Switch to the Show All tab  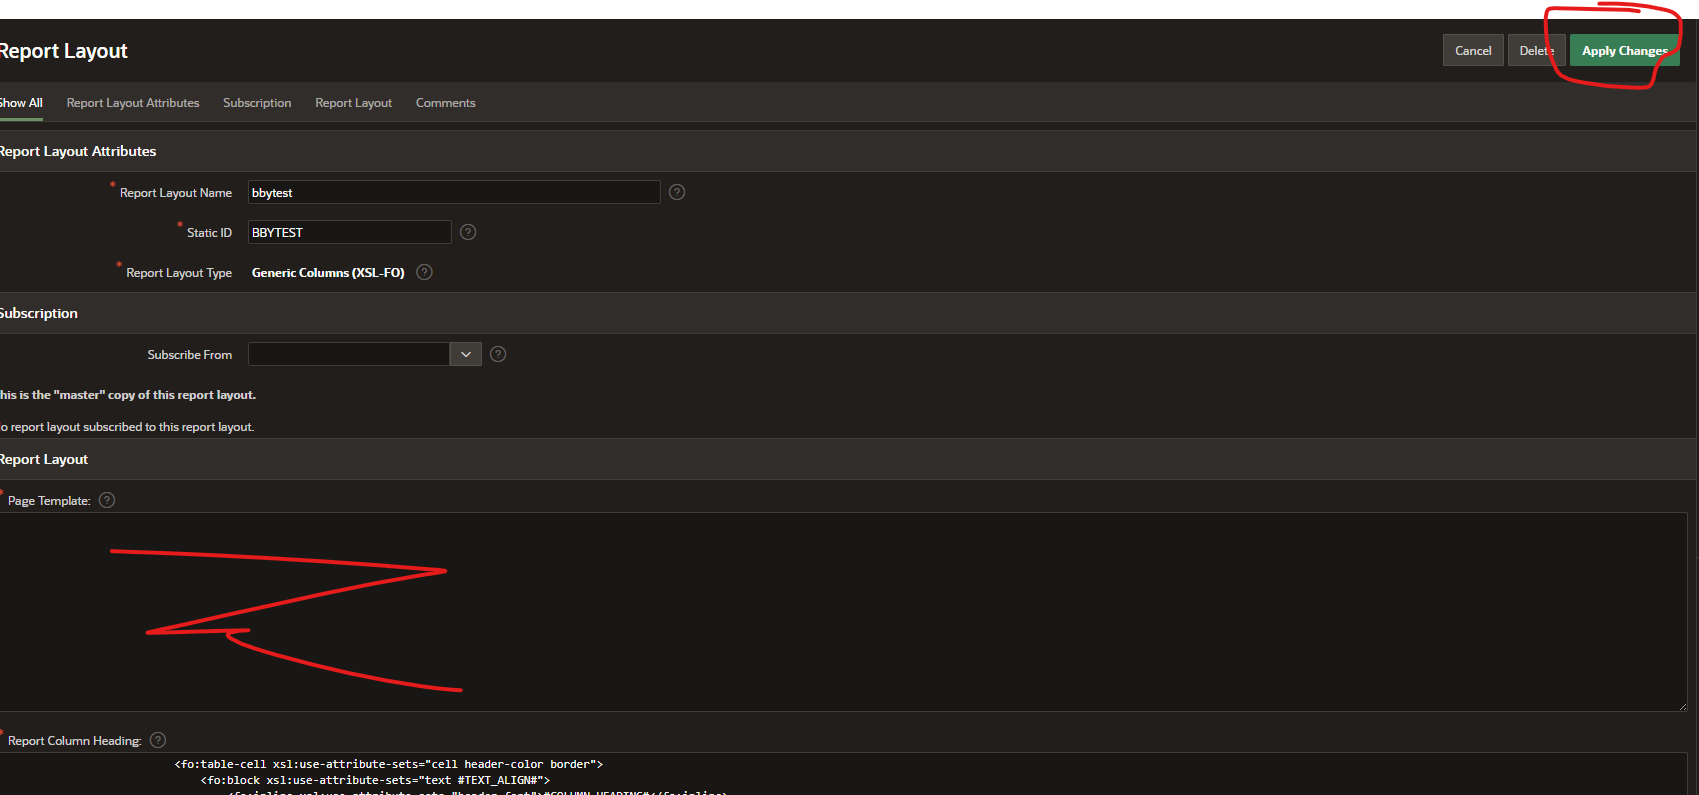(x=21, y=103)
